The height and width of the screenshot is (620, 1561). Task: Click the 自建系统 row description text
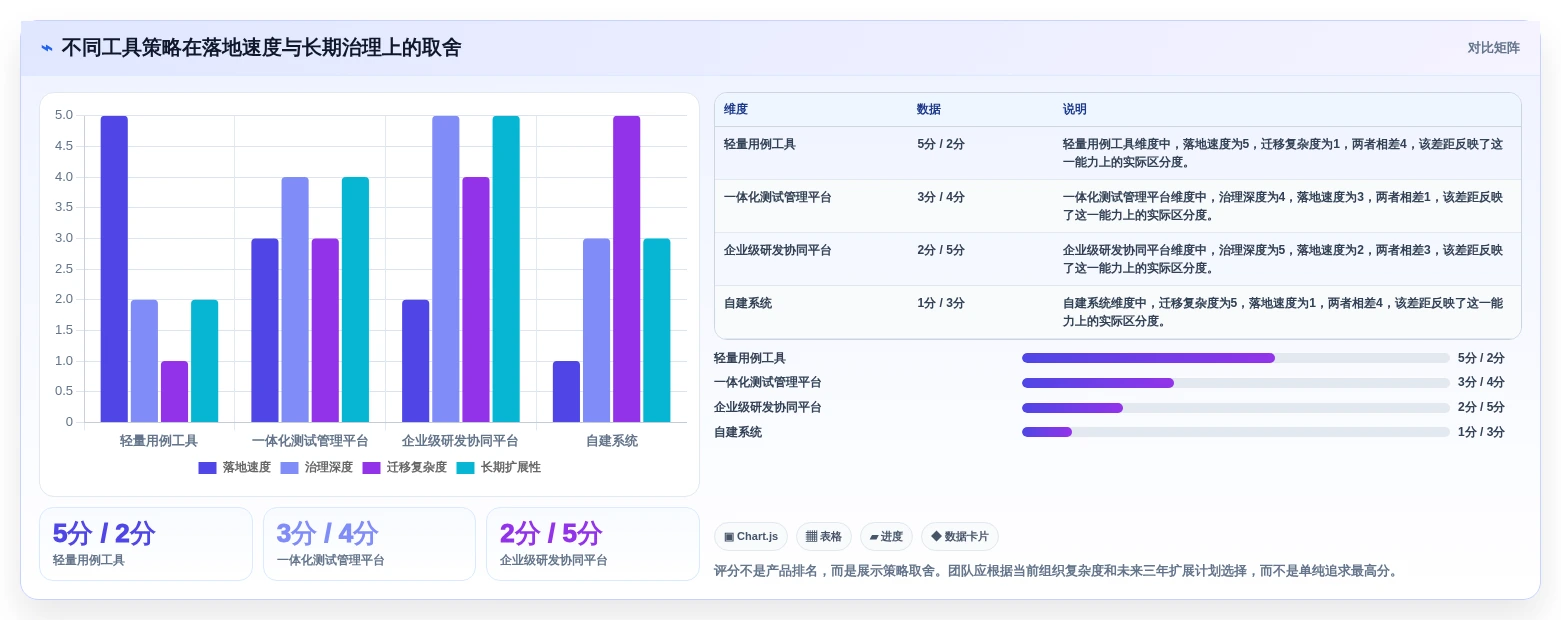click(1283, 312)
